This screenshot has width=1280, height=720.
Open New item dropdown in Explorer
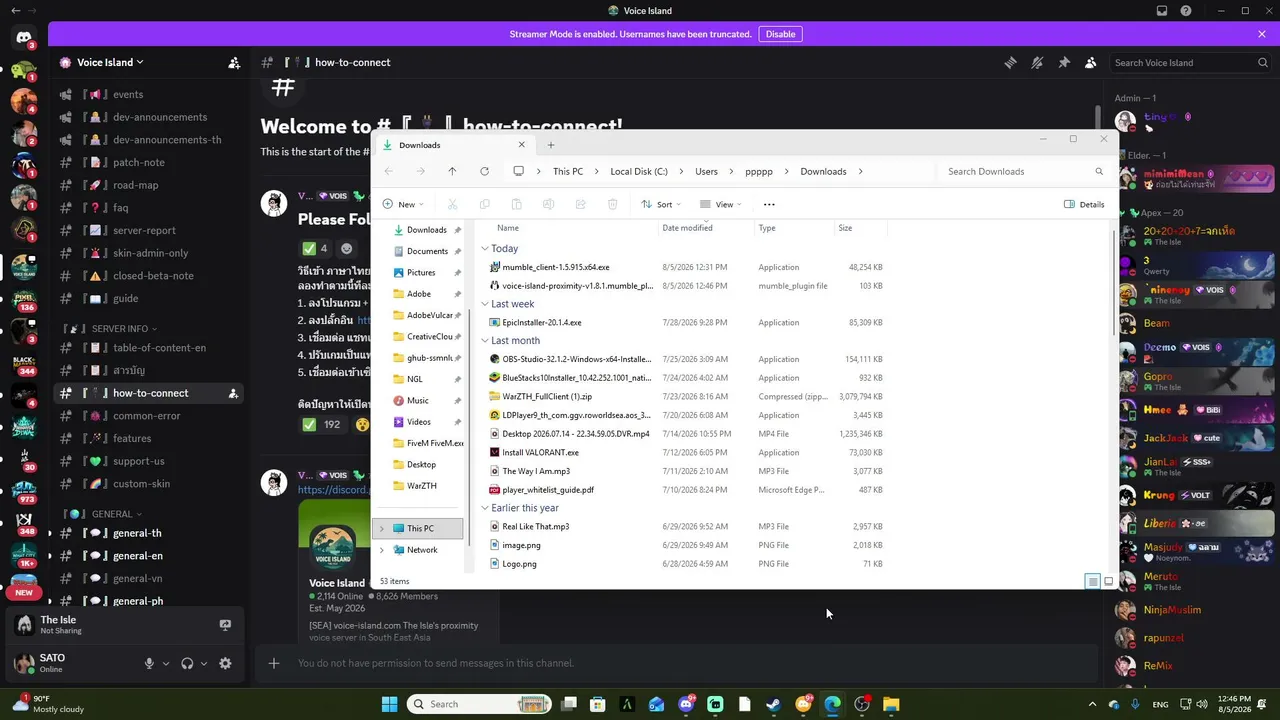click(x=402, y=204)
